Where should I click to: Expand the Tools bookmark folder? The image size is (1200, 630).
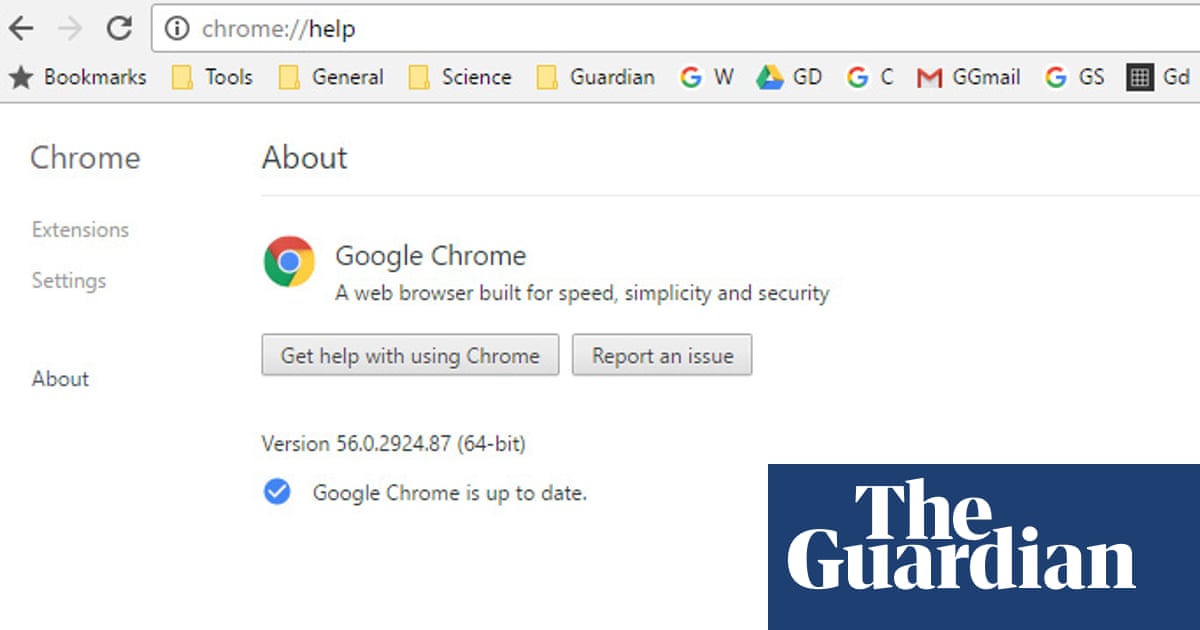click(x=212, y=78)
